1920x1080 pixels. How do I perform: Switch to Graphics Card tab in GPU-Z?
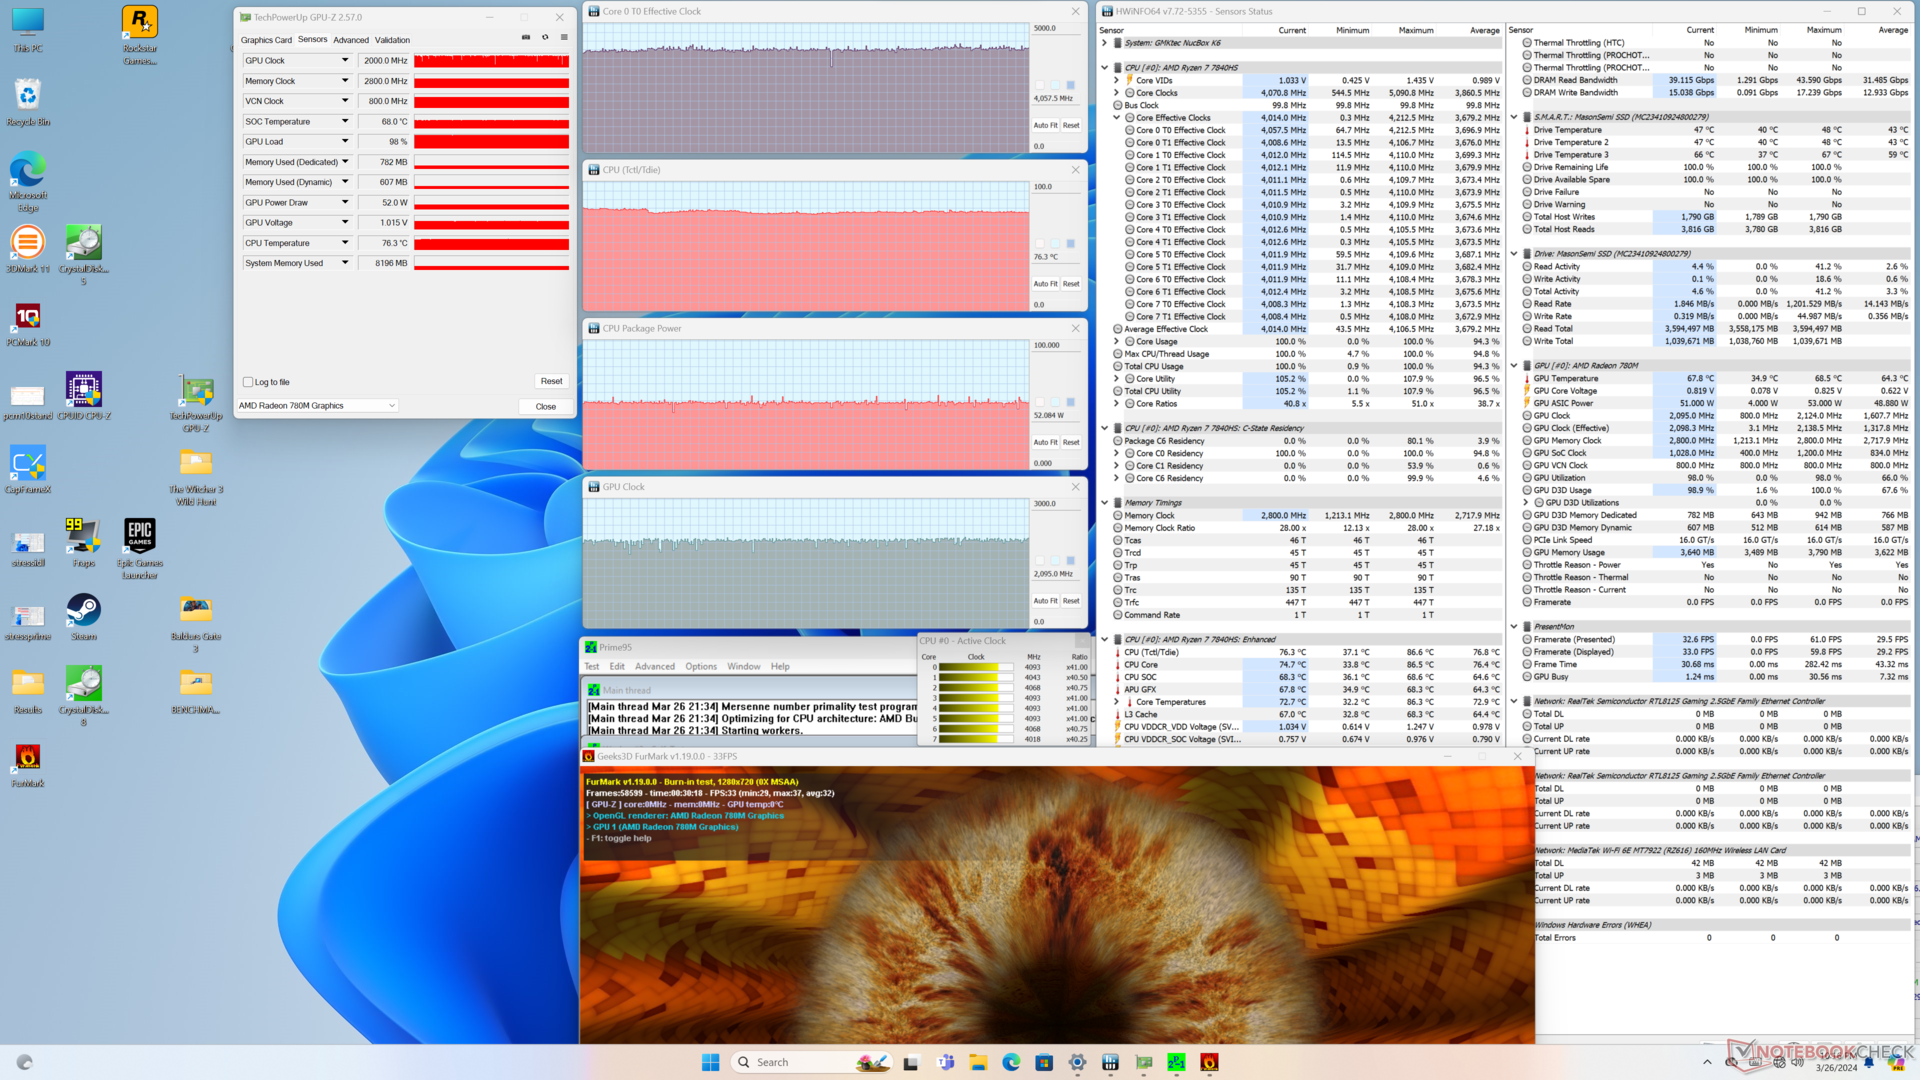(x=266, y=40)
